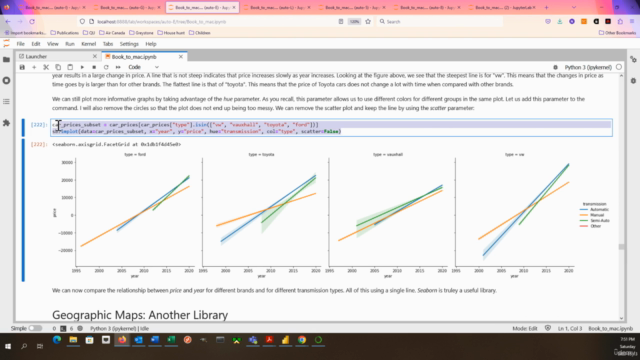
Task: Open the debugger bug icon on right sidebar
Action: coord(633,81)
